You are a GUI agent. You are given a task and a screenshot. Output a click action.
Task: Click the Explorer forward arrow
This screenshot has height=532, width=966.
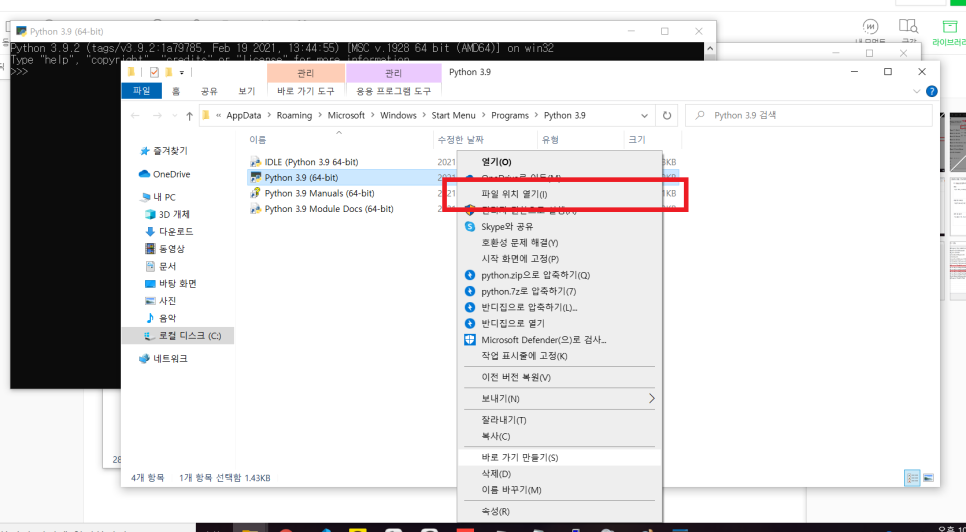coord(157,116)
